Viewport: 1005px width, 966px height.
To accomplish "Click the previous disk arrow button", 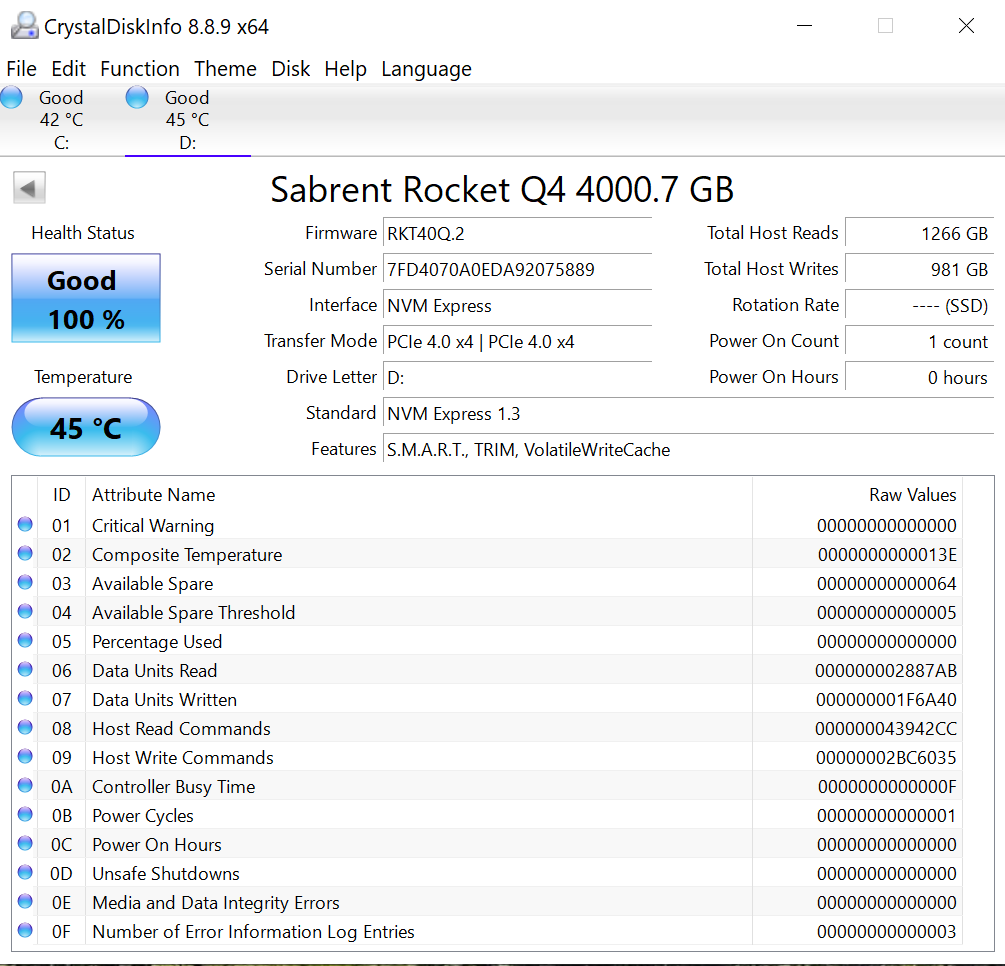I will (29, 188).
